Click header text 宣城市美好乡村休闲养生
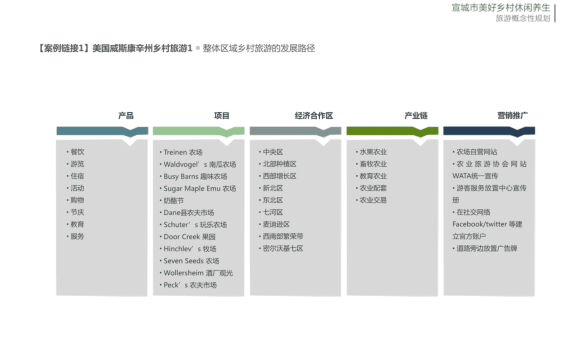Screen dimensions: 570x360 coord(501,8)
